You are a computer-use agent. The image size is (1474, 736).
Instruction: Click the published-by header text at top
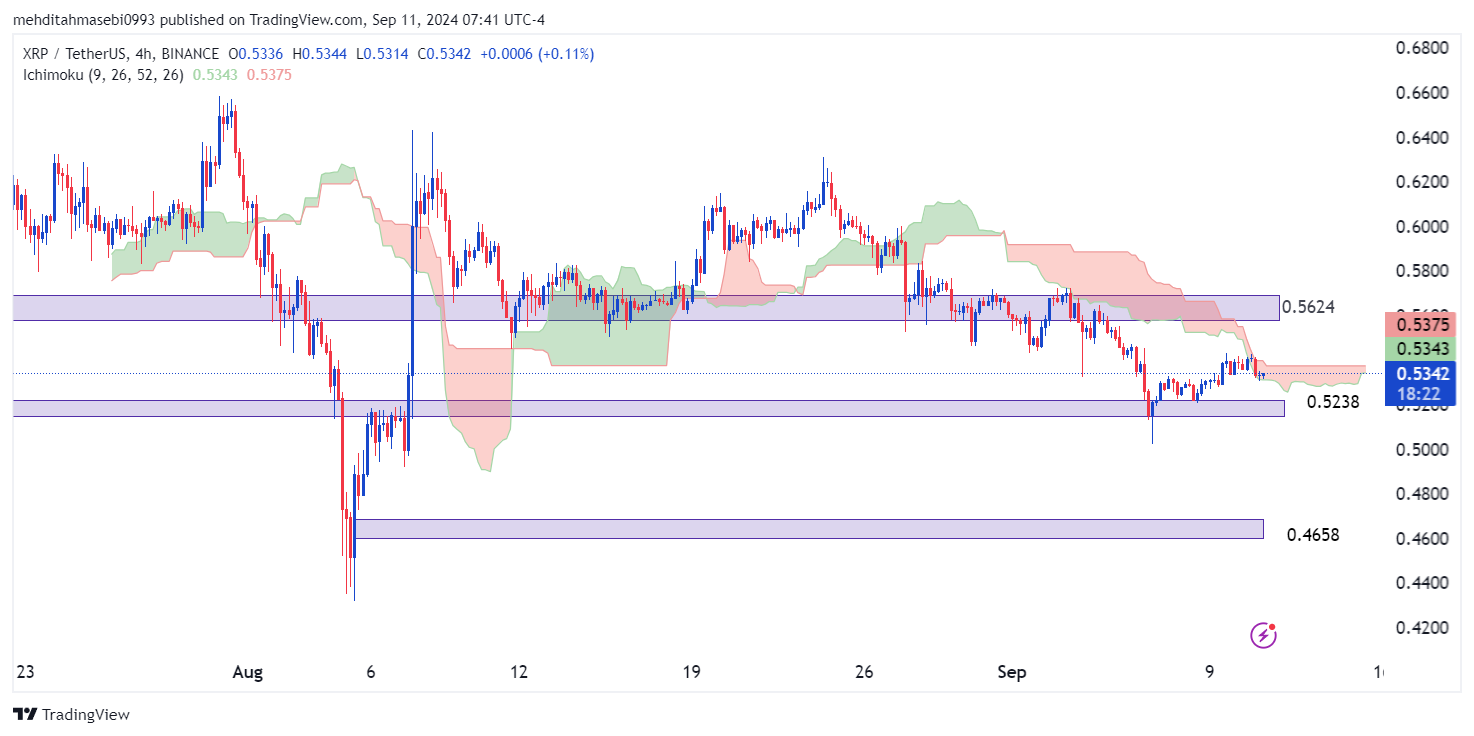279,20
